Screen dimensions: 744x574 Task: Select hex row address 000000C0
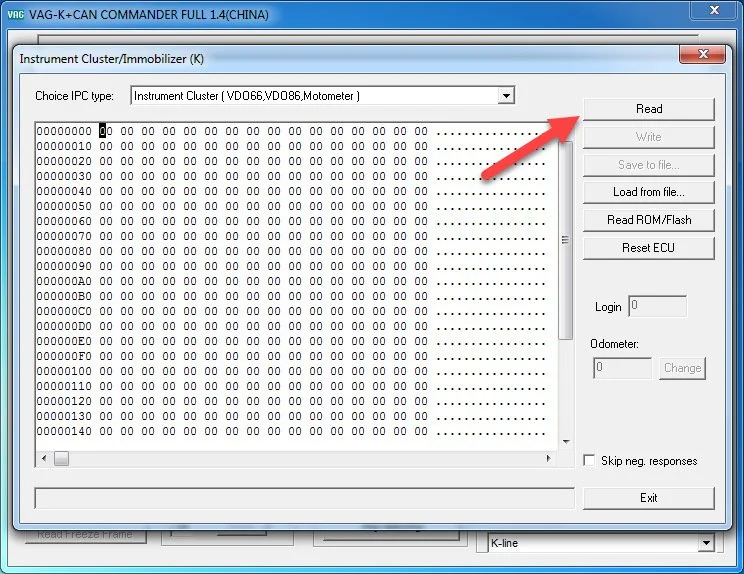(x=64, y=311)
